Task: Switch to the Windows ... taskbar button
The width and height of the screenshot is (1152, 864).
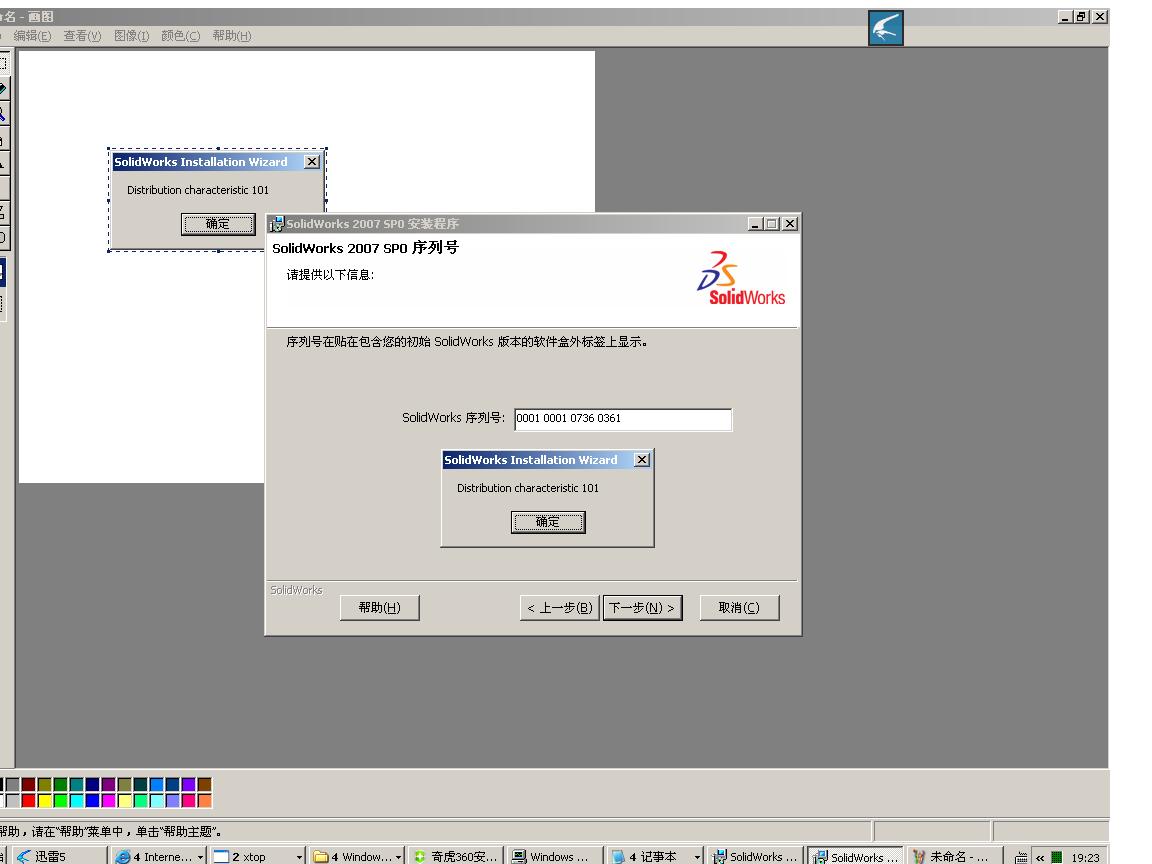Action: click(555, 856)
